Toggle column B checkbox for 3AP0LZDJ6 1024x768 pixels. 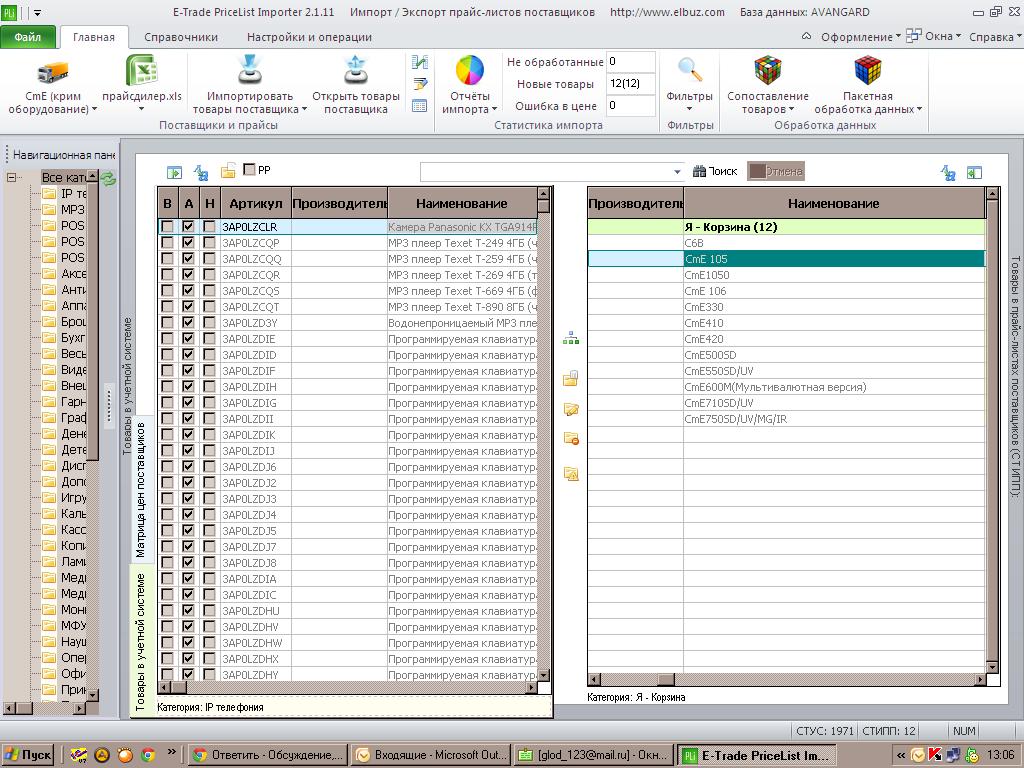click(167, 466)
